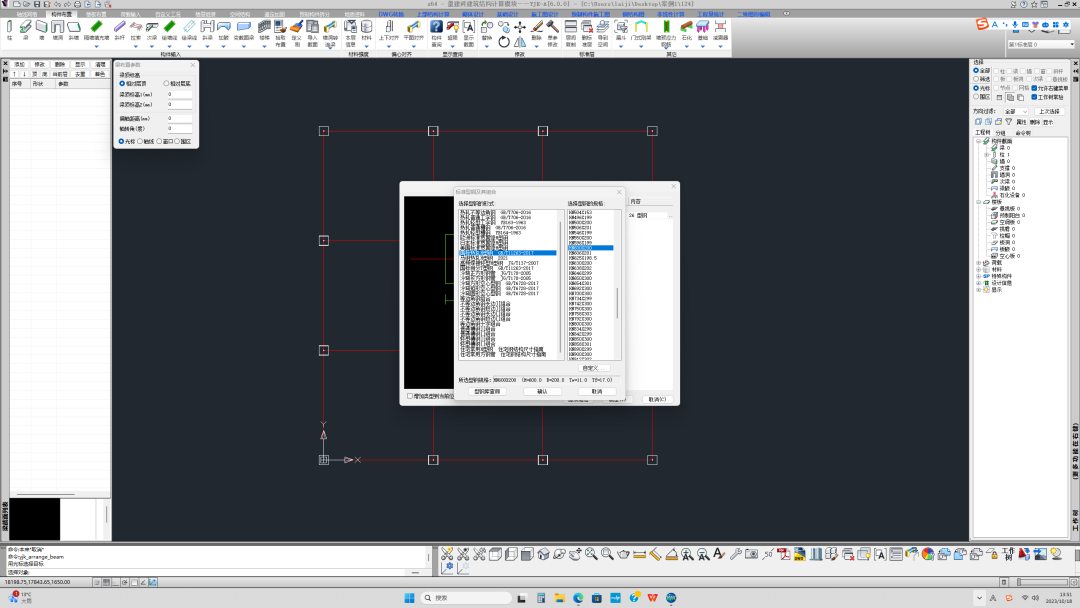Switch to the 楼板布置 ribbon tab
Viewport: 1080px width, 608px height.
[96, 14]
